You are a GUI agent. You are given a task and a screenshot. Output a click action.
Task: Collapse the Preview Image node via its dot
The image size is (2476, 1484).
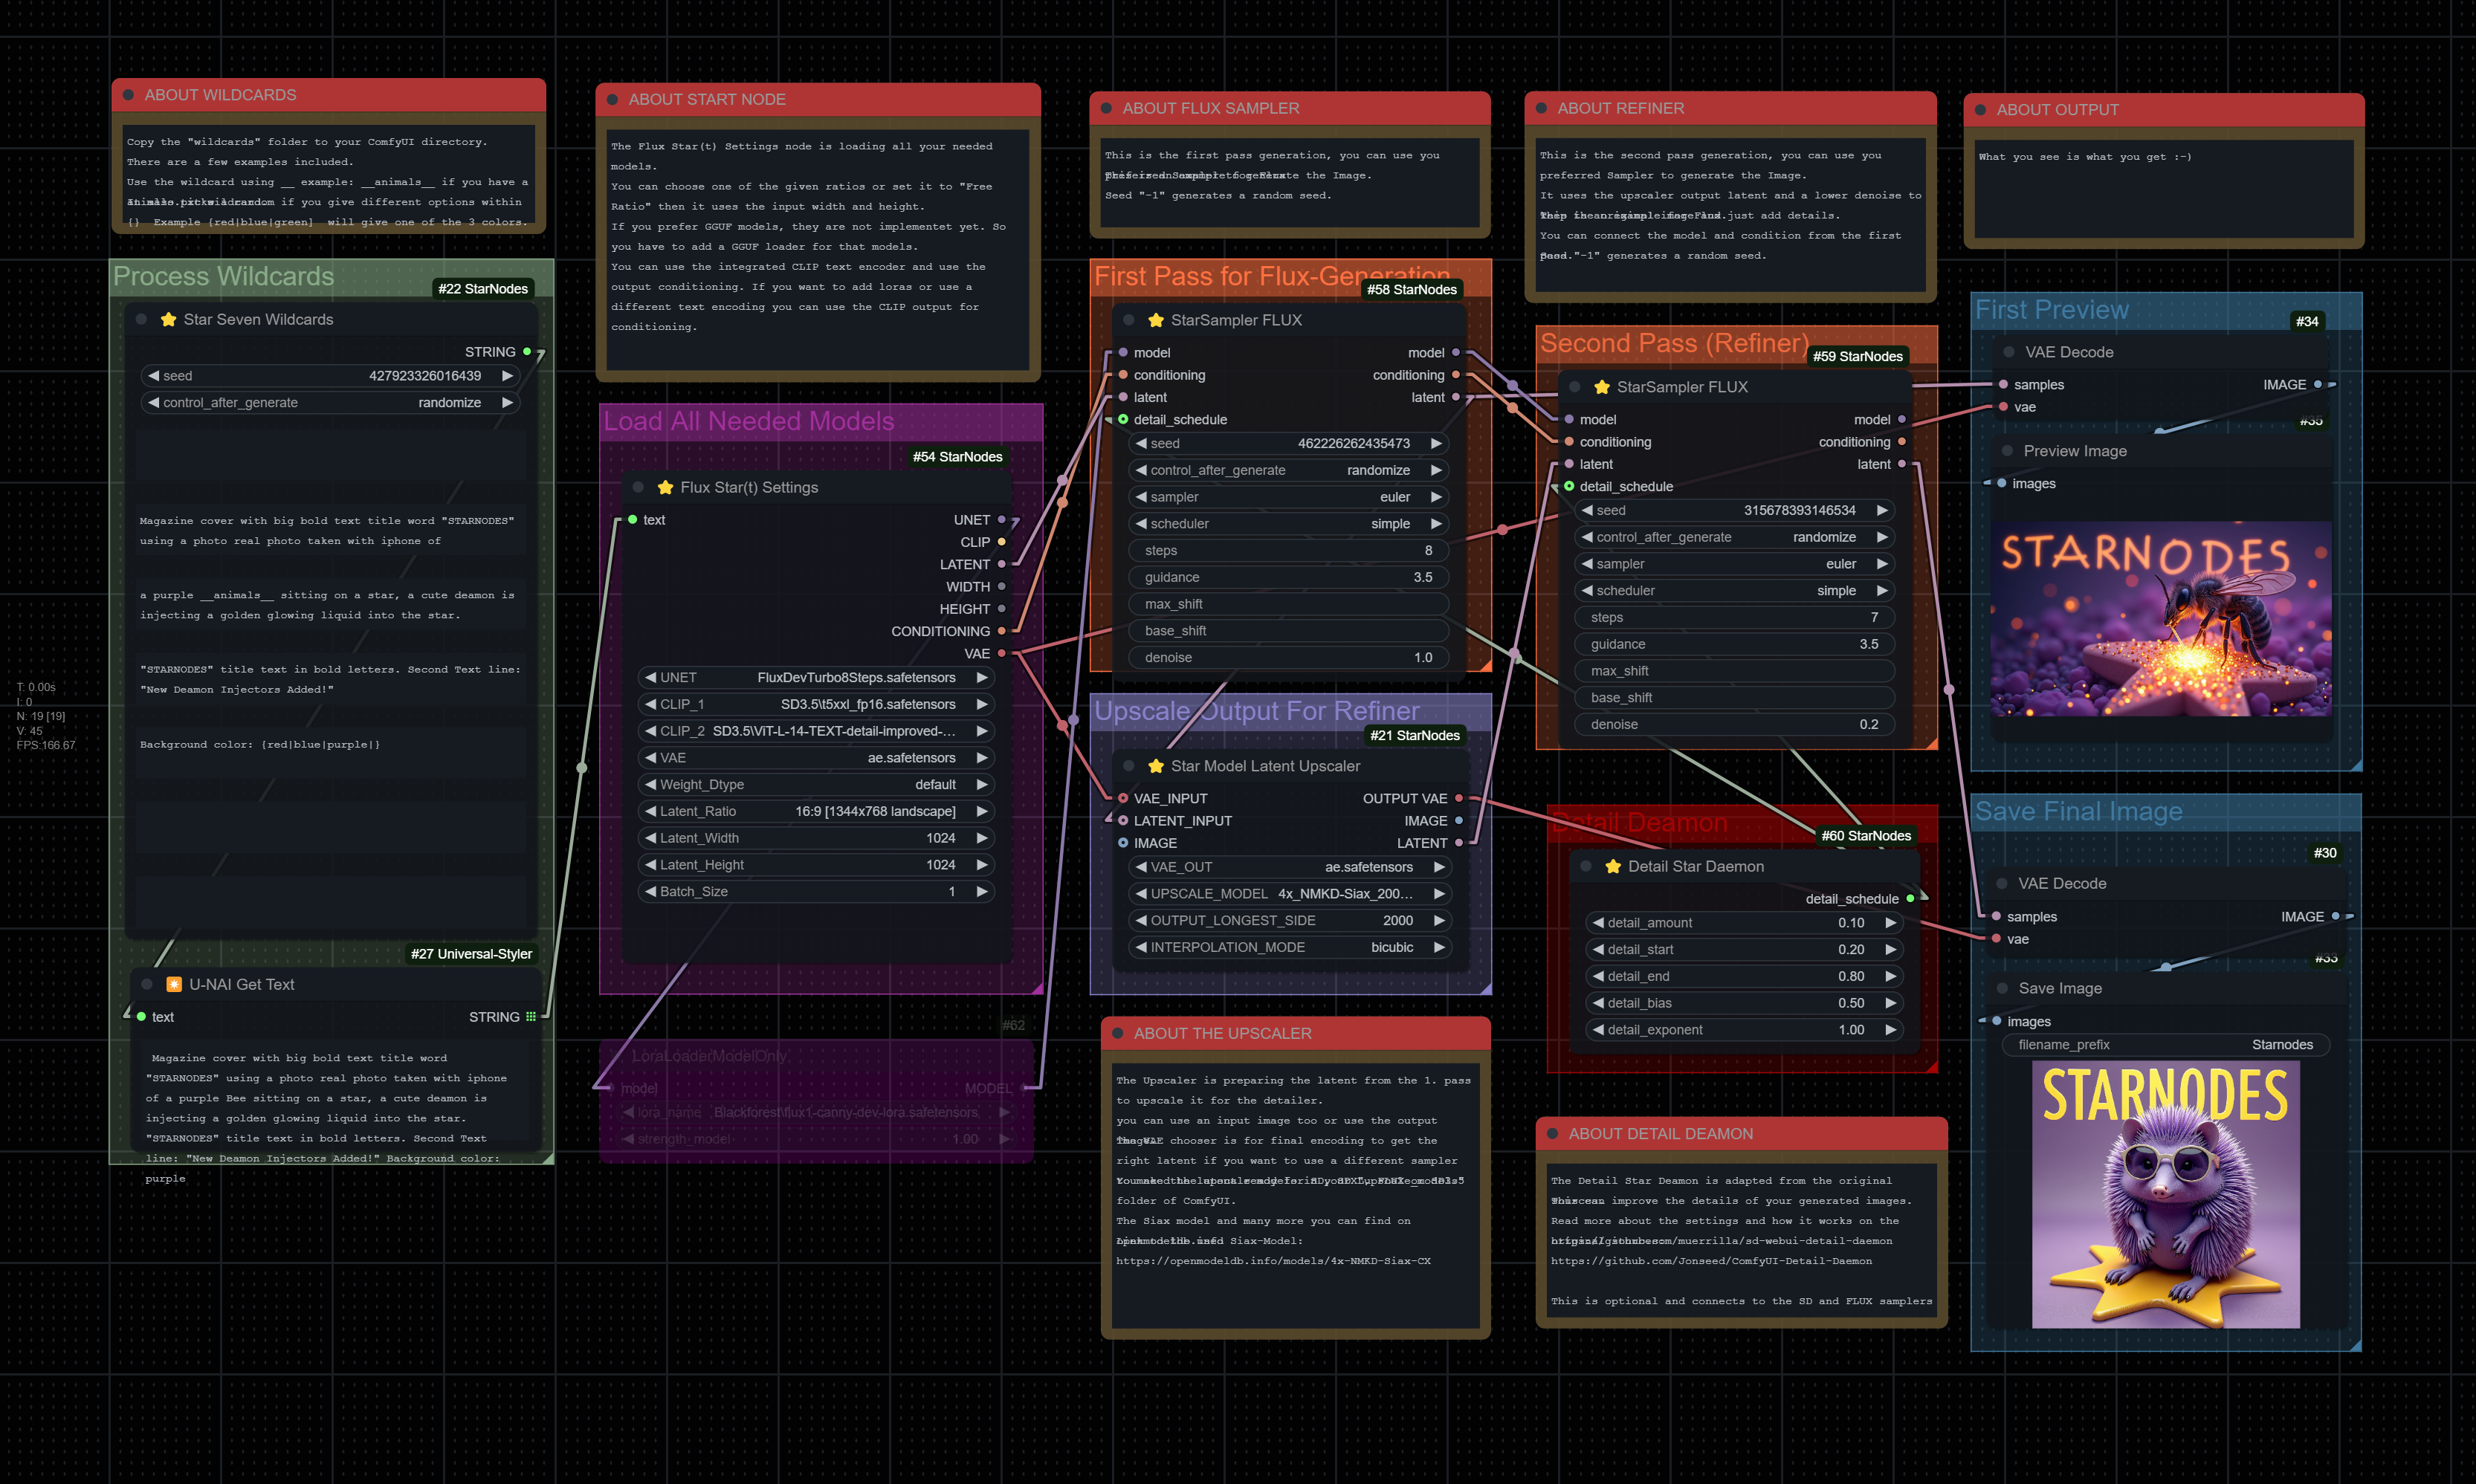point(2007,451)
